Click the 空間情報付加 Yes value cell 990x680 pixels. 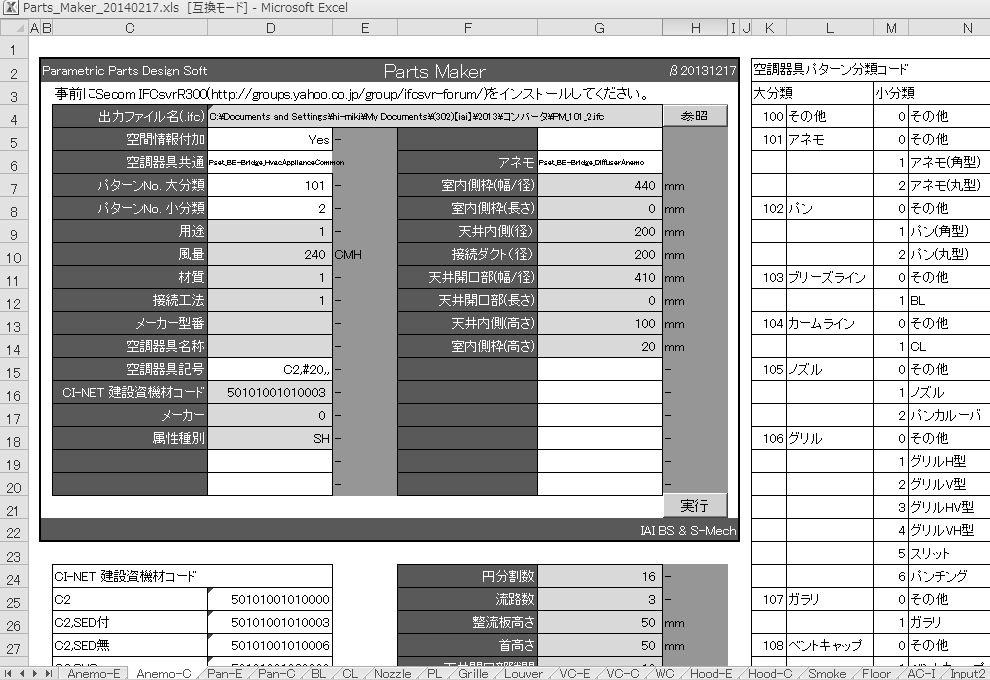click(269, 140)
